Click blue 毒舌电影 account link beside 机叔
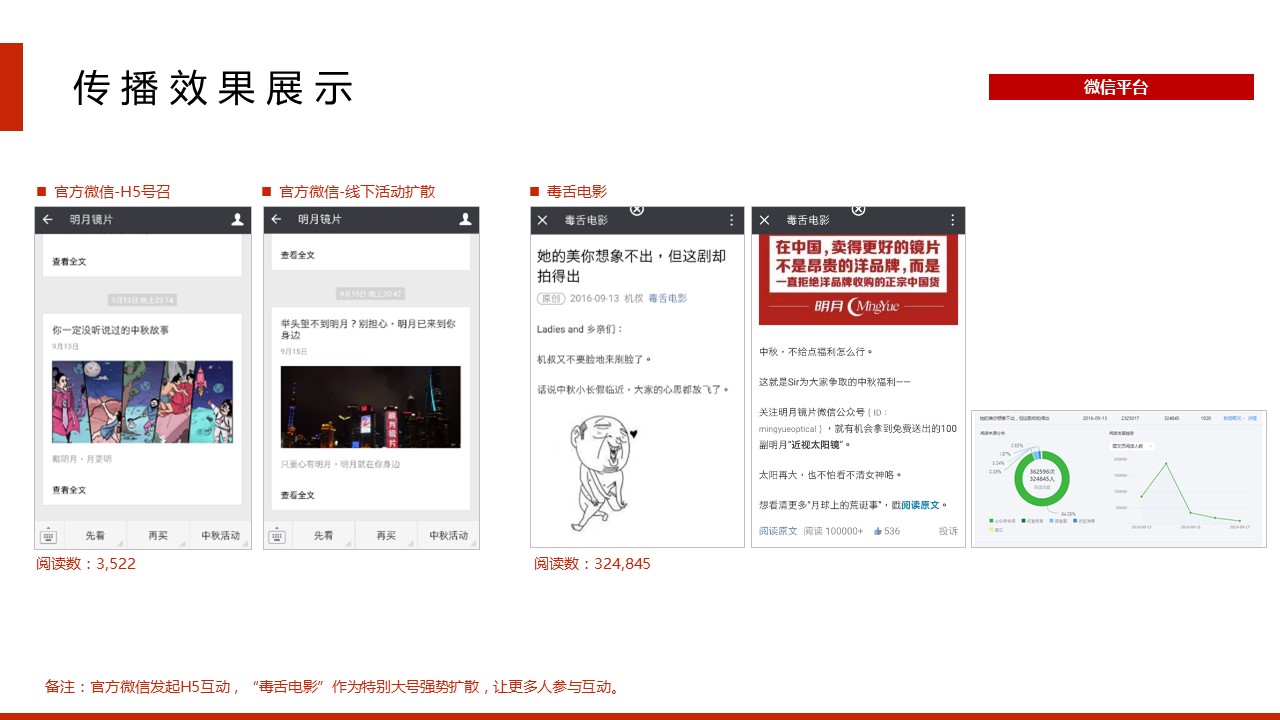 [x=668, y=298]
